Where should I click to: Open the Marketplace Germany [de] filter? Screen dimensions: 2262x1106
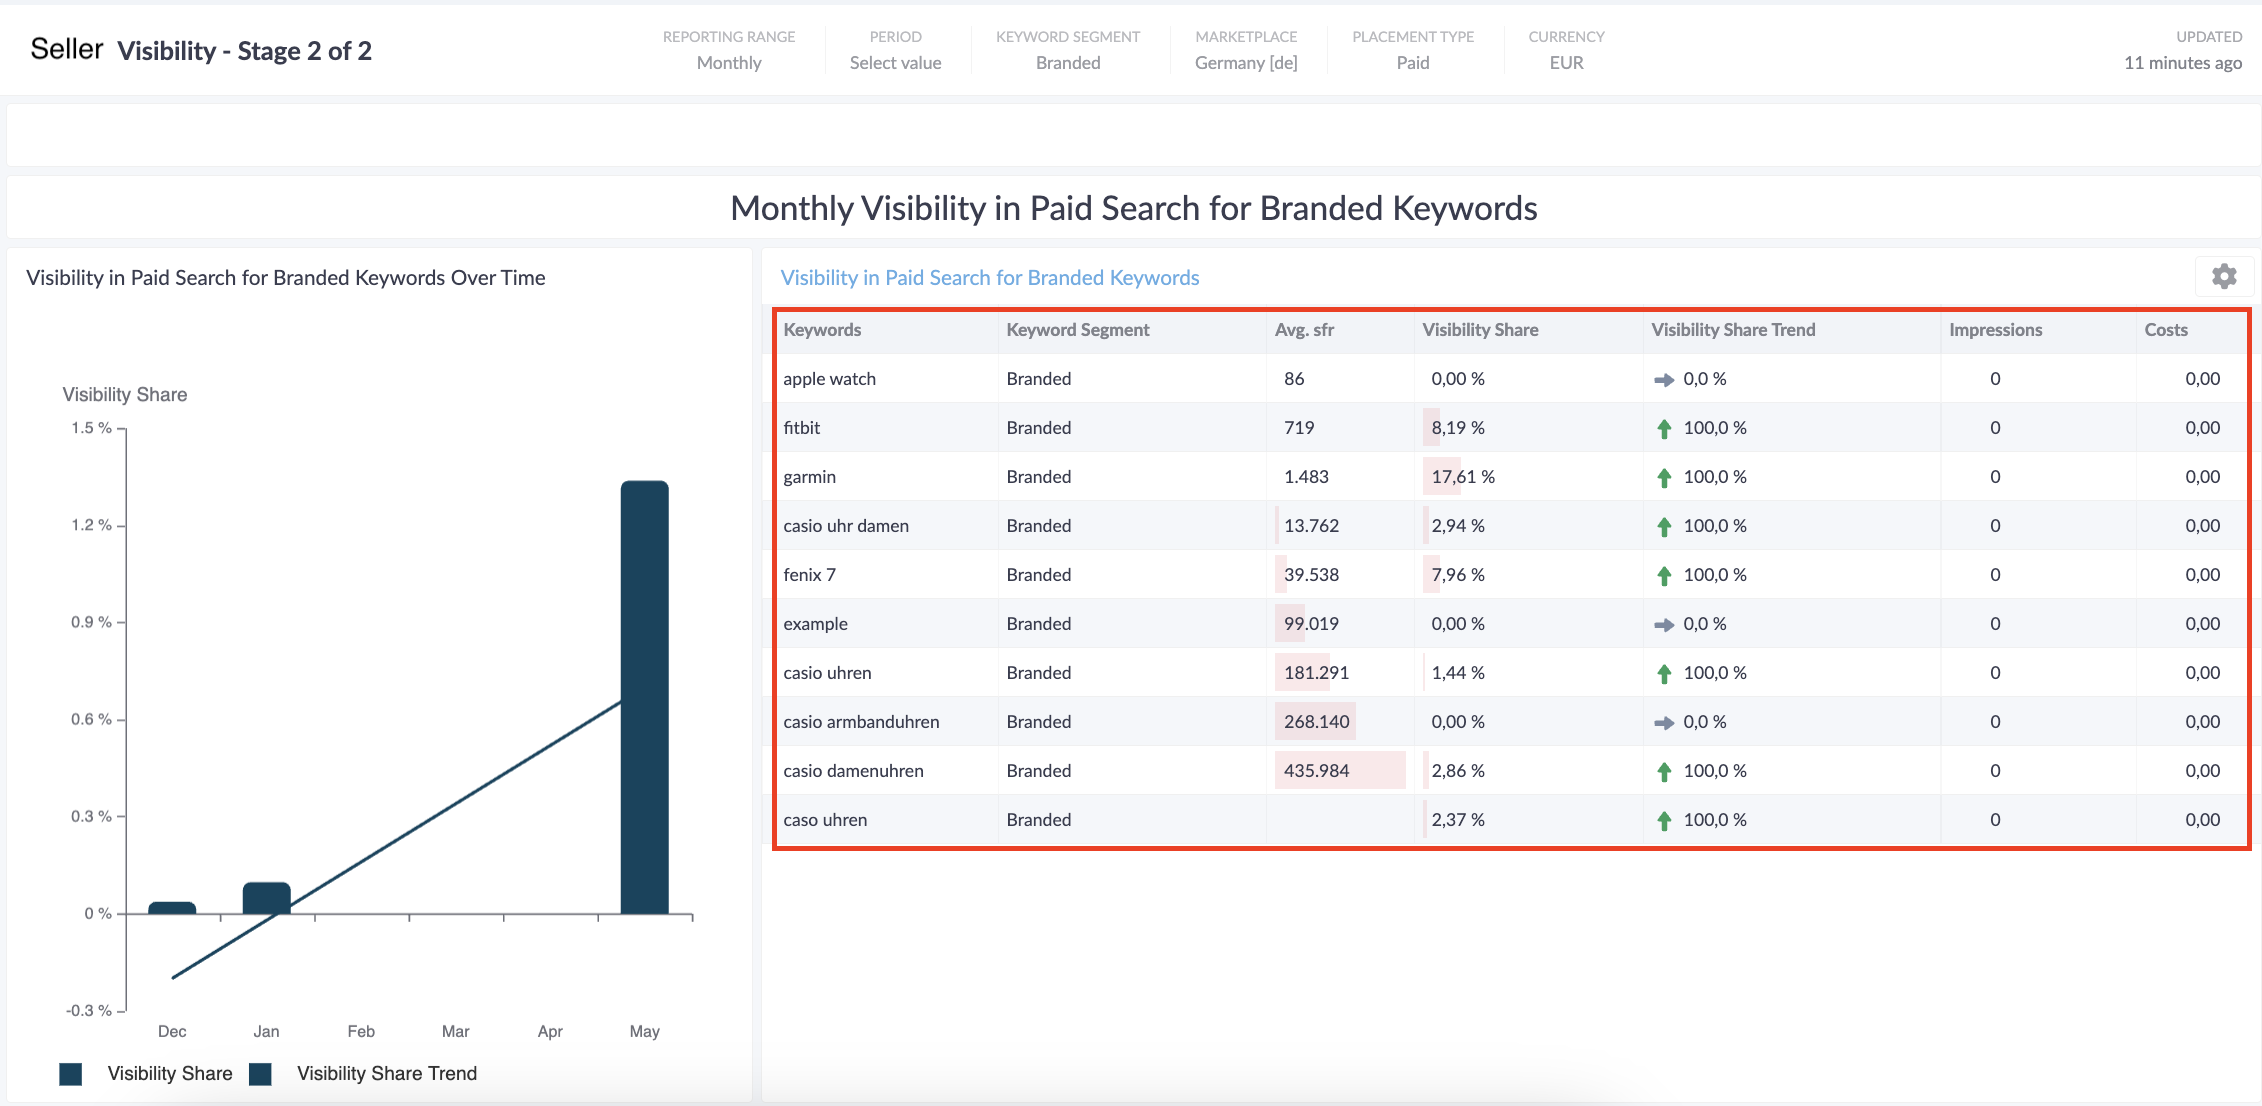pos(1246,50)
